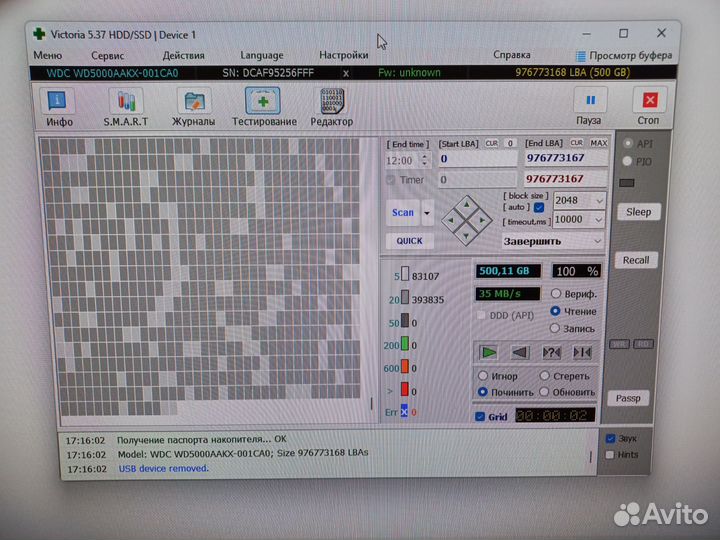Select the Игнор error action
This screenshot has width=720, height=540.
pyautogui.click(x=483, y=376)
